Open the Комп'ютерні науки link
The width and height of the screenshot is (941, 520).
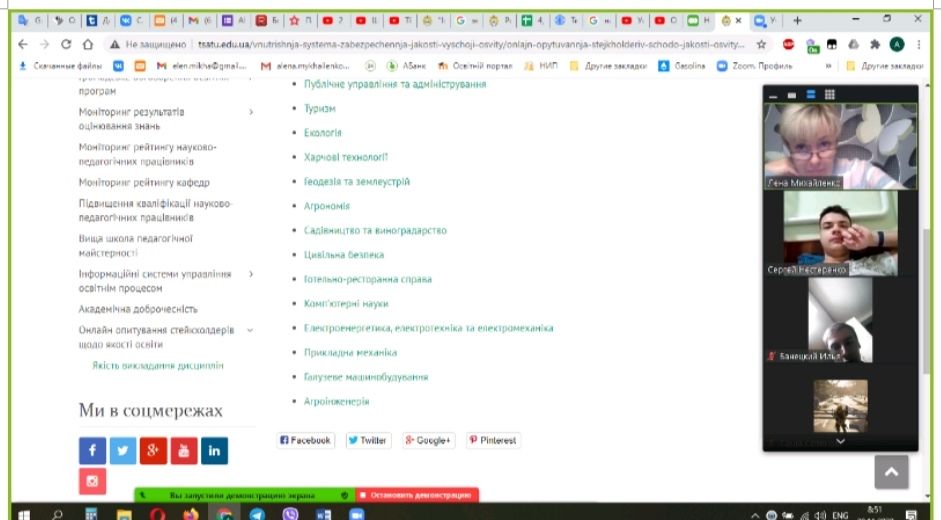click(346, 304)
